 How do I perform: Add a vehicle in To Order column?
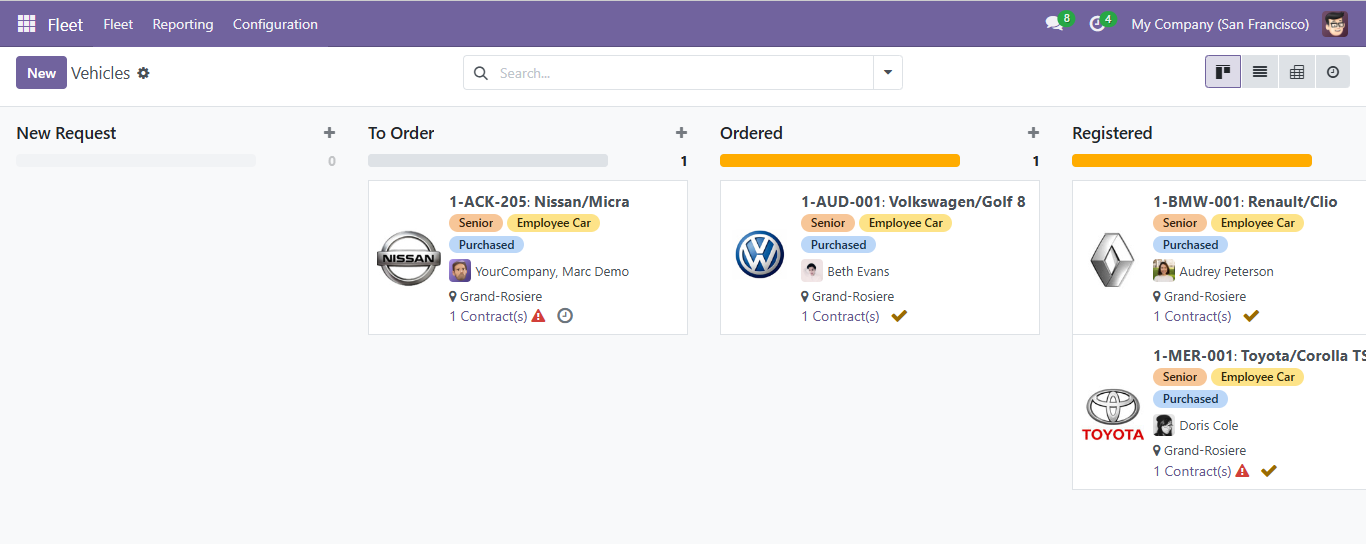[681, 133]
